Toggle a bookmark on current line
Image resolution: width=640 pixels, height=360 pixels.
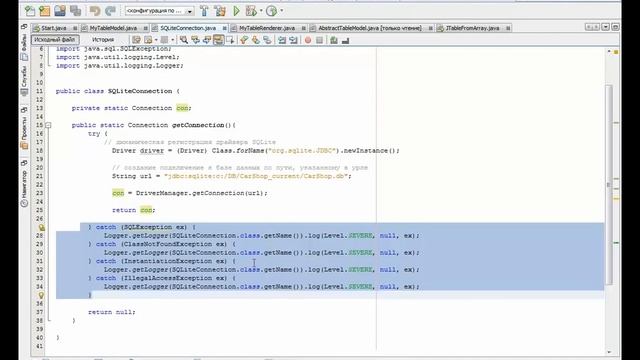pos(267,40)
